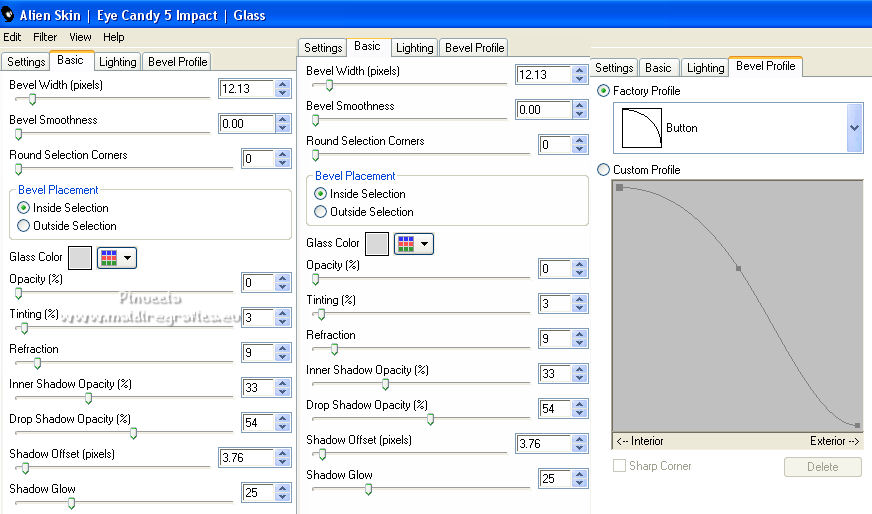872x514 pixels.
Task: Click the middle curve point in the profile graph
Action: [739, 268]
